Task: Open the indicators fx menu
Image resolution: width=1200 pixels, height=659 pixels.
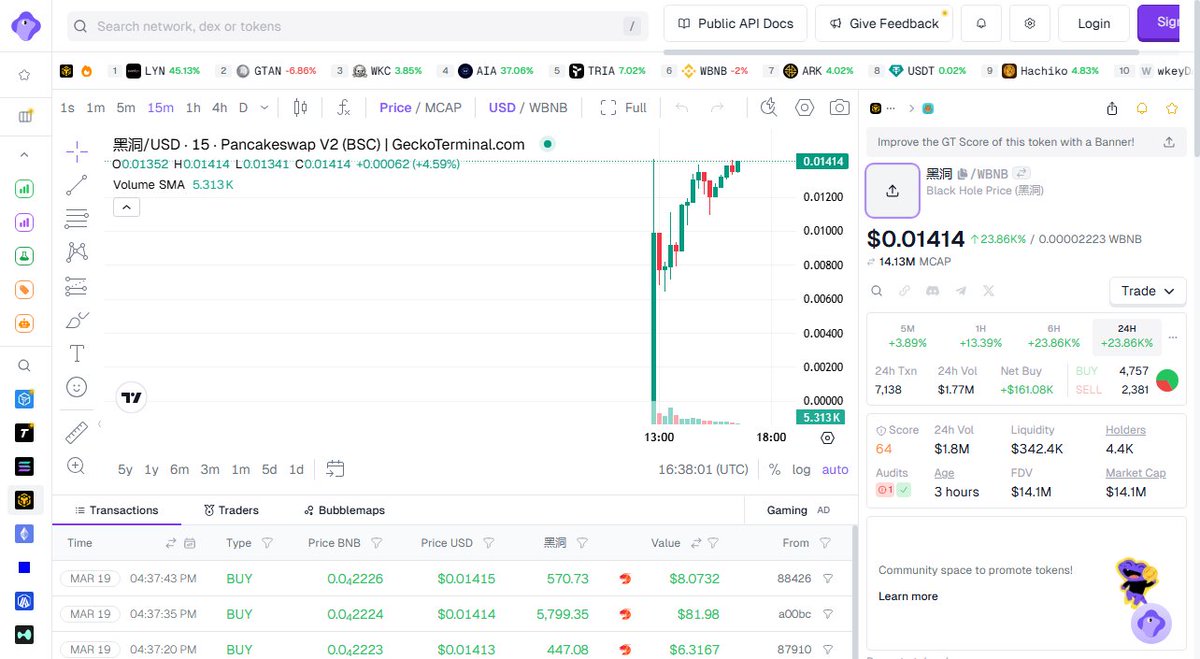Action: pyautogui.click(x=343, y=107)
